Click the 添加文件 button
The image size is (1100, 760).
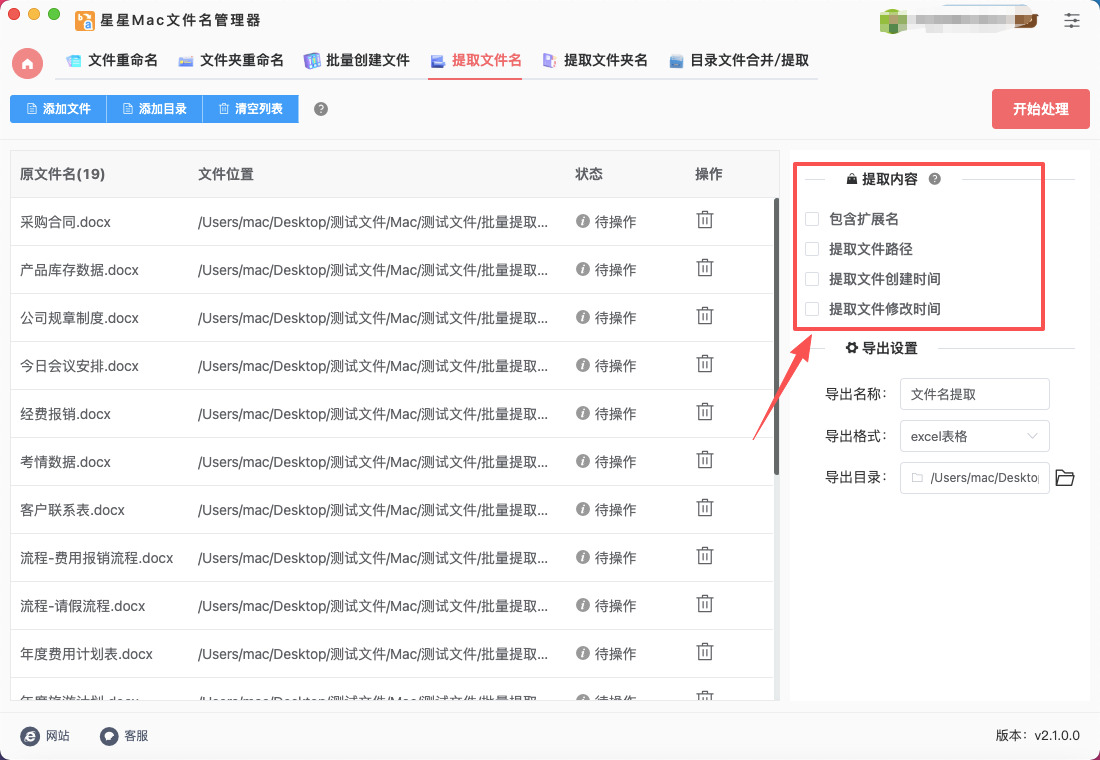click(58, 109)
